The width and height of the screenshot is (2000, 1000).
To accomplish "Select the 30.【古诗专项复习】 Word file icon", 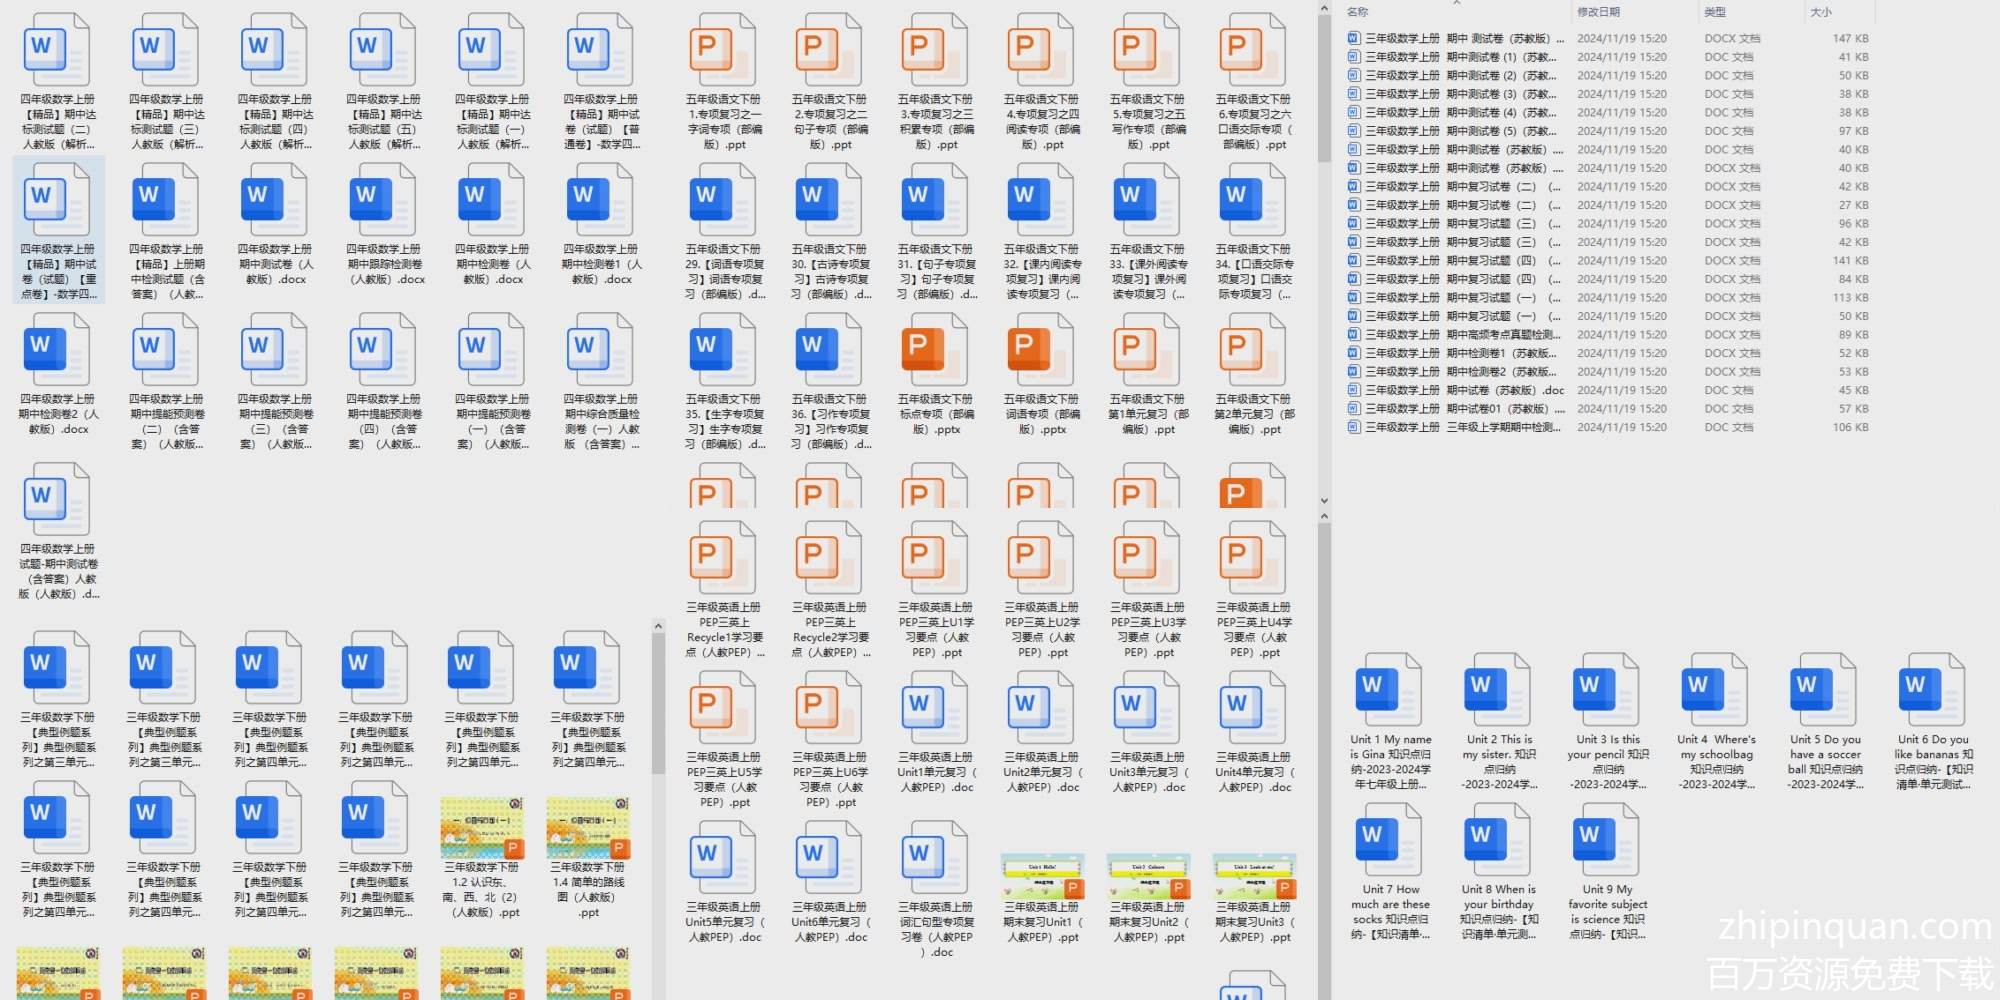I will [829, 199].
